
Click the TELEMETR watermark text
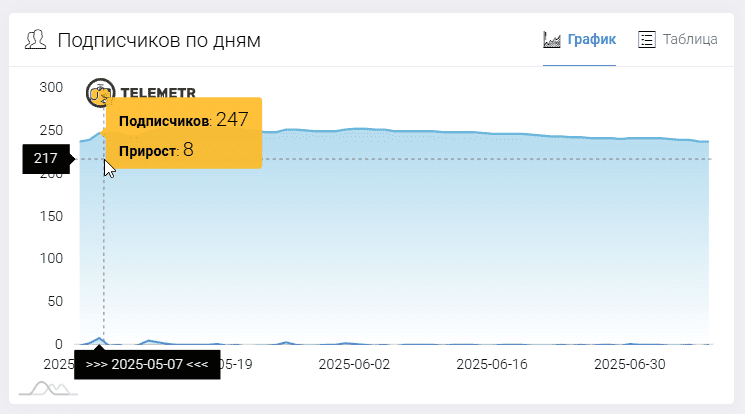point(158,92)
